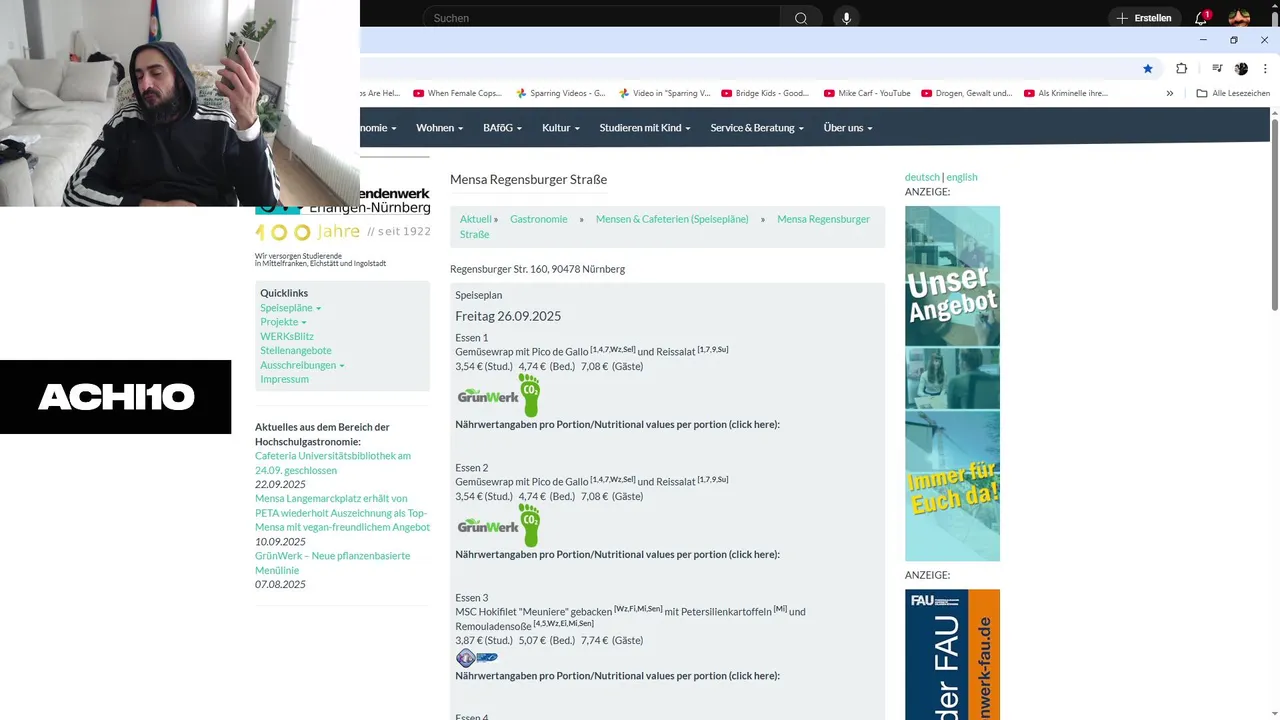
Task: Show nutritional values for Essen 1
Action: pos(617,424)
